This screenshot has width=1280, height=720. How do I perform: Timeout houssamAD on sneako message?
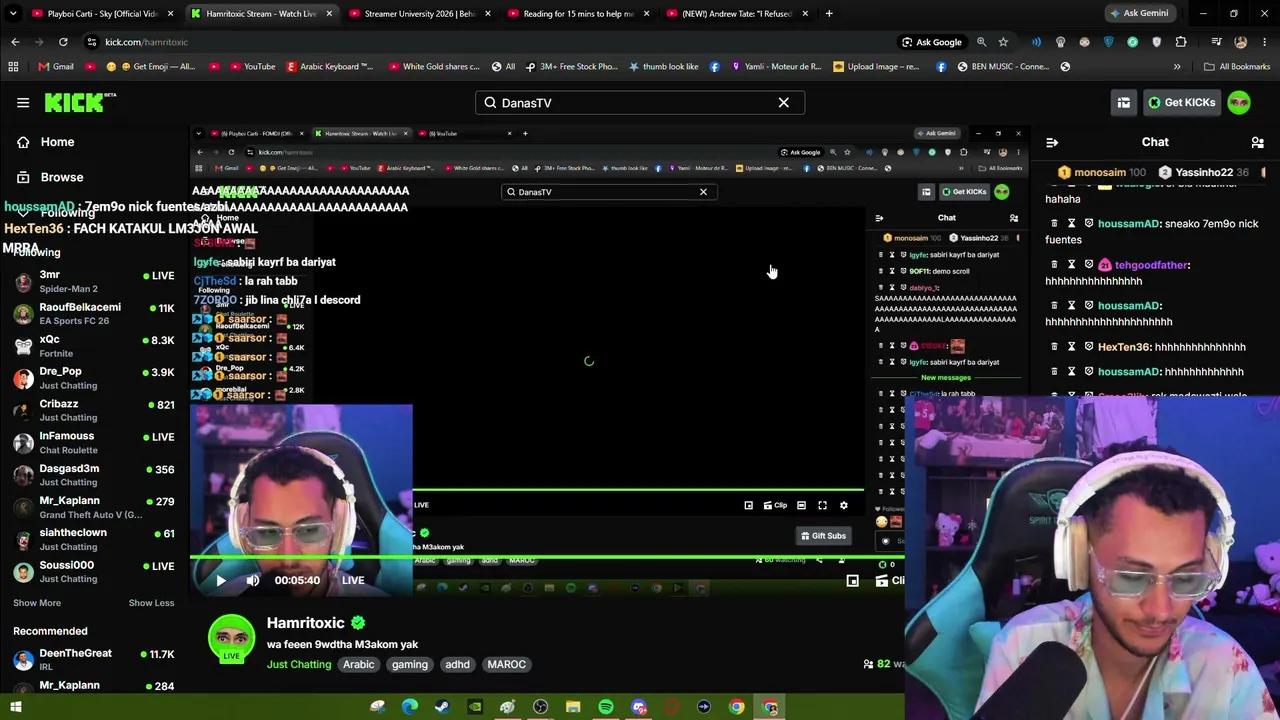pyautogui.click(x=1071, y=223)
